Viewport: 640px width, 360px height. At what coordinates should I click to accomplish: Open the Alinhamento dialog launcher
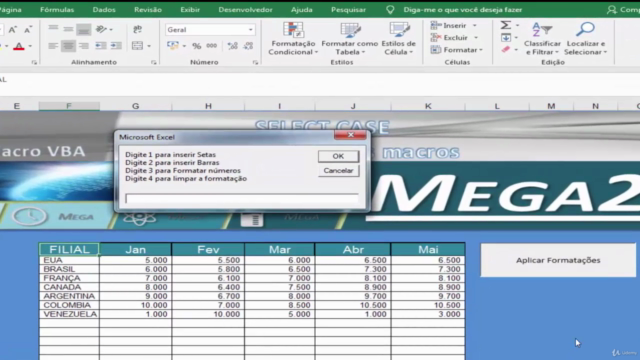[x=153, y=62]
